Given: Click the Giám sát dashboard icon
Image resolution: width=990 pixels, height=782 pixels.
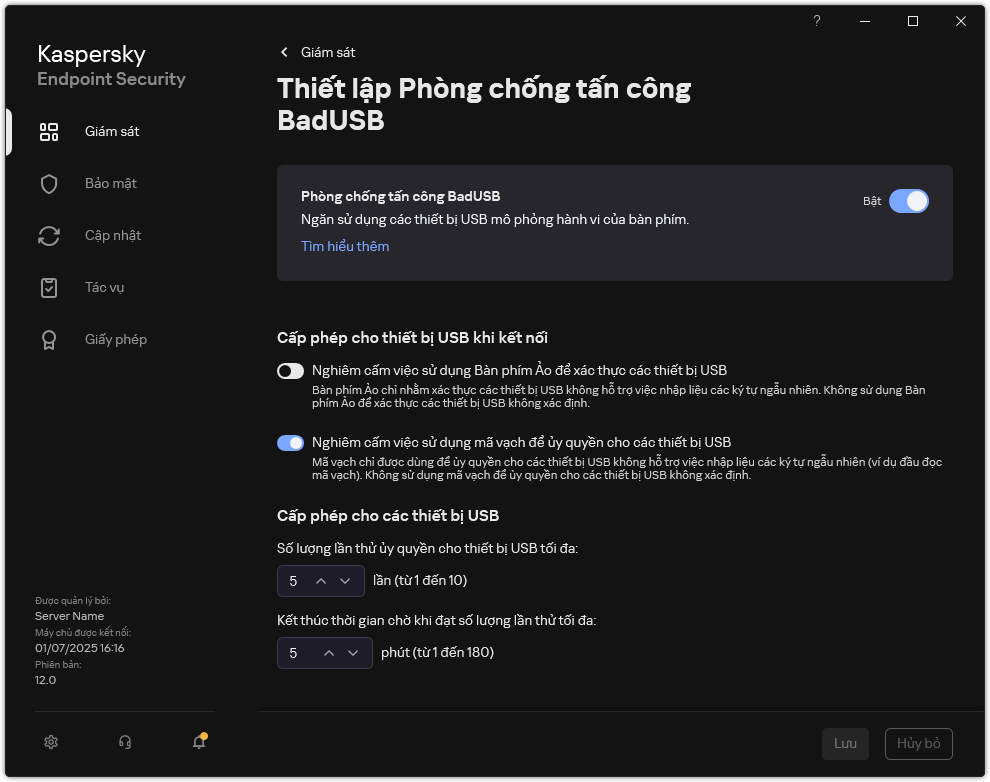Looking at the screenshot, I should point(49,132).
